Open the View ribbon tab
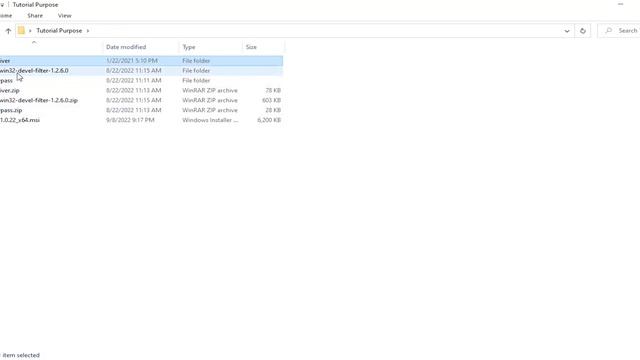 (64, 16)
